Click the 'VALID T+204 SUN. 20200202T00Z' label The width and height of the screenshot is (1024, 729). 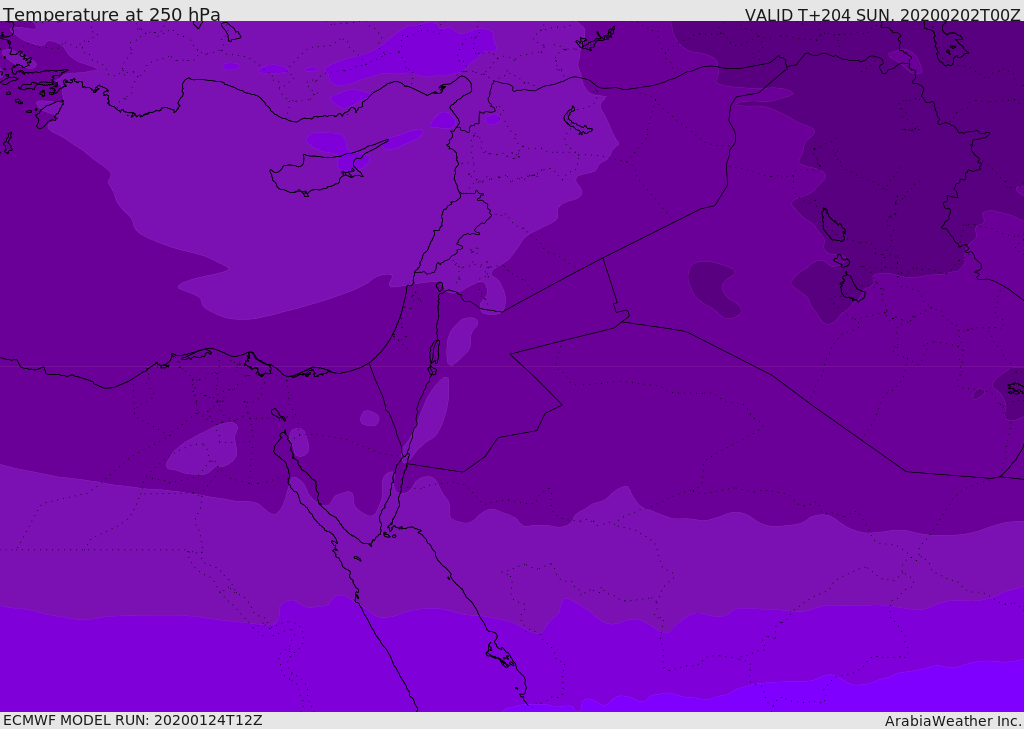[882, 14]
